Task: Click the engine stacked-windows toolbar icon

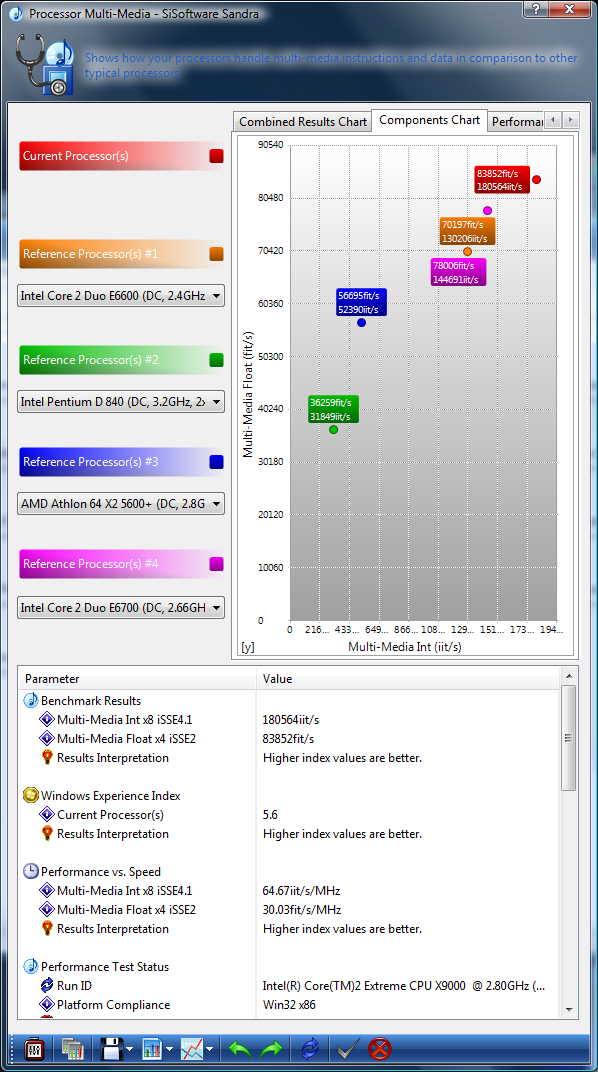Action: click(72, 1048)
